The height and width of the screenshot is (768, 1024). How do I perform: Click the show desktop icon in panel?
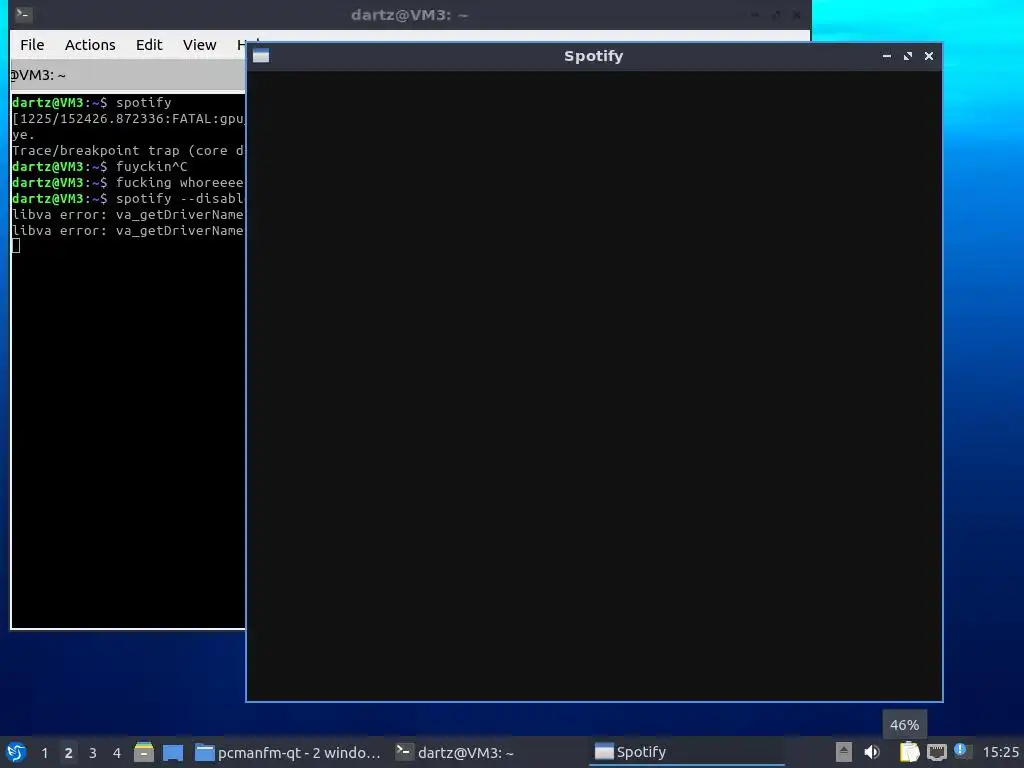(x=173, y=752)
